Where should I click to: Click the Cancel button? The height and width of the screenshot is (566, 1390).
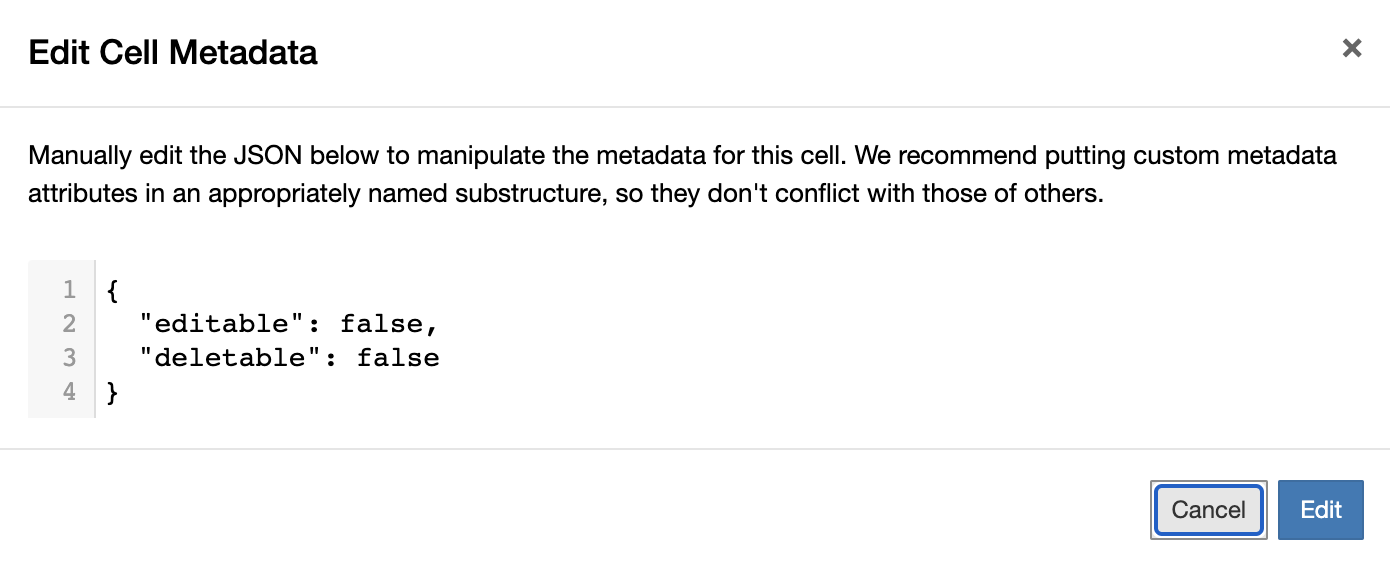click(1208, 510)
